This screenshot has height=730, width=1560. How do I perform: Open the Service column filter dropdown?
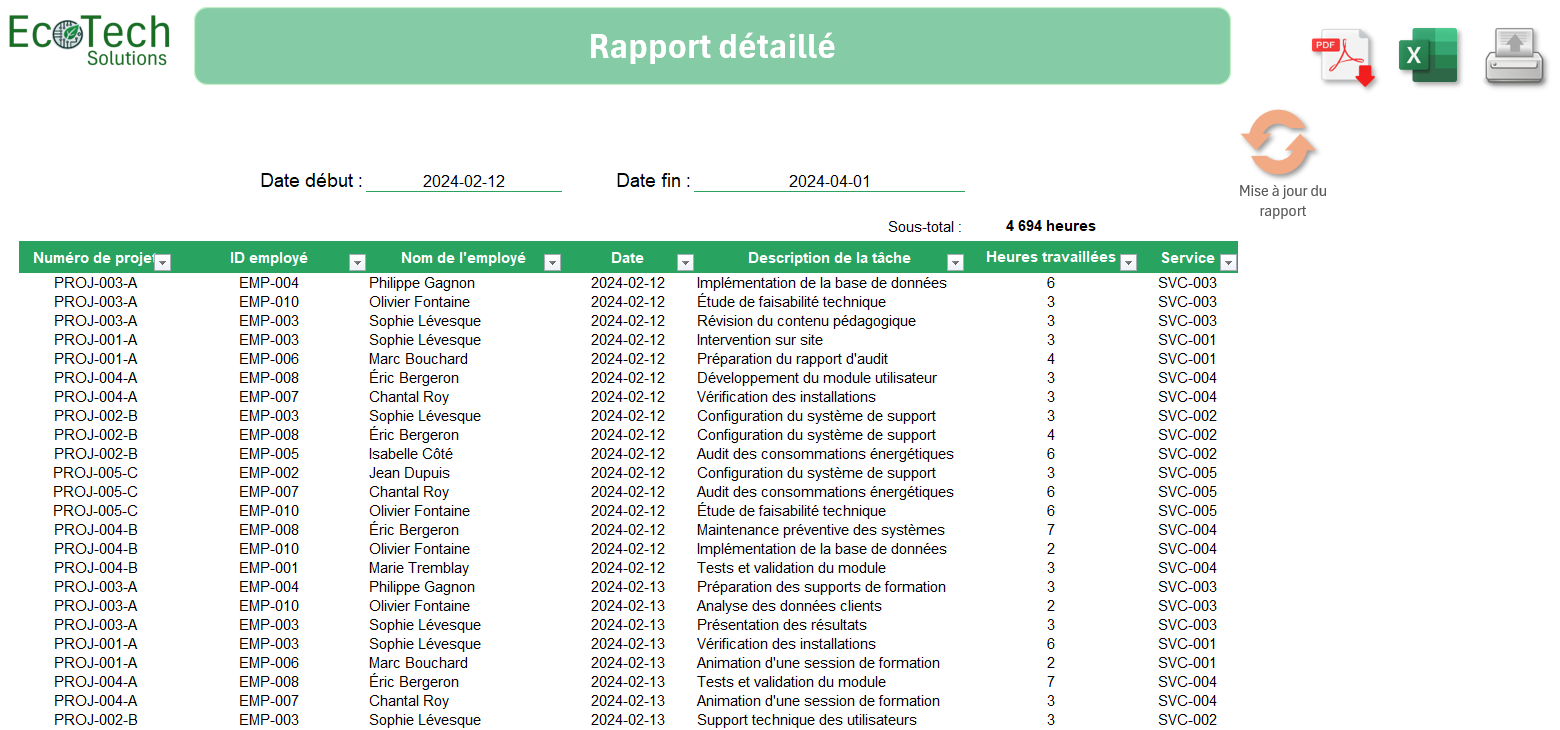tap(1229, 262)
